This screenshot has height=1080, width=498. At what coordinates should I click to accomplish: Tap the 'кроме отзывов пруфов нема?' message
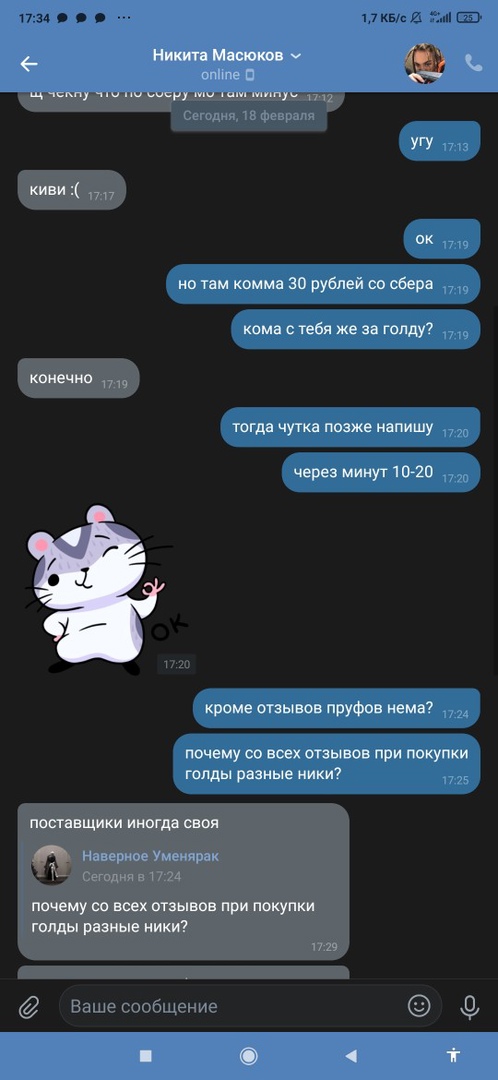pyautogui.click(x=336, y=708)
